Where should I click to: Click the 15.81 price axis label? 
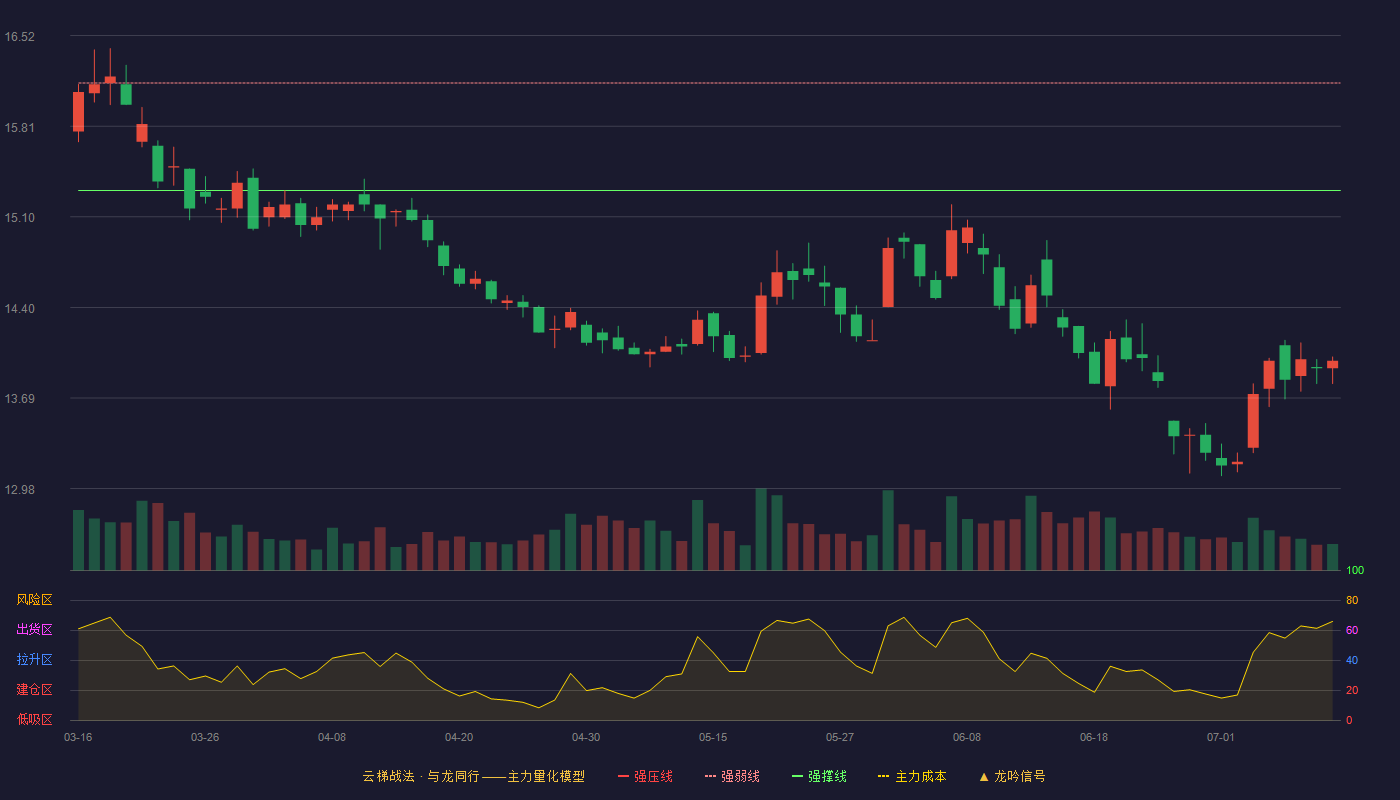click(19, 128)
